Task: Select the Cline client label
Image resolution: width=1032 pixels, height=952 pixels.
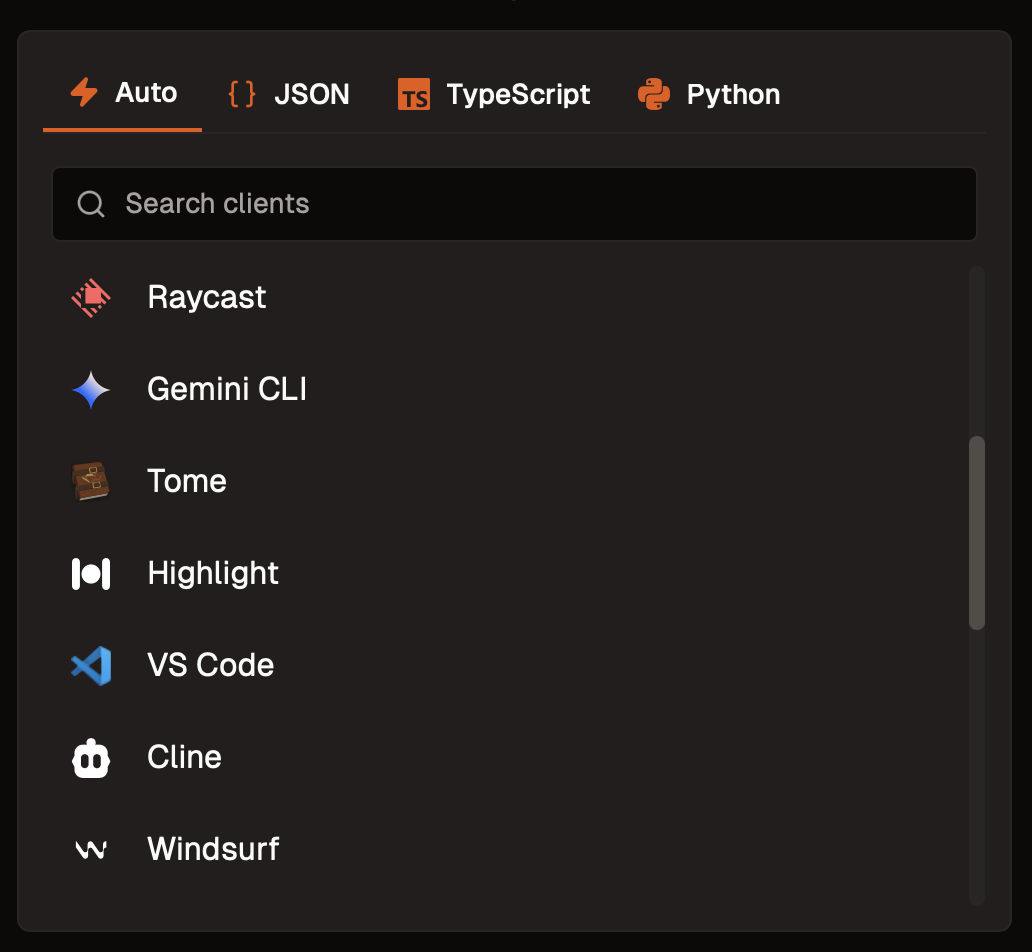Action: [184, 757]
